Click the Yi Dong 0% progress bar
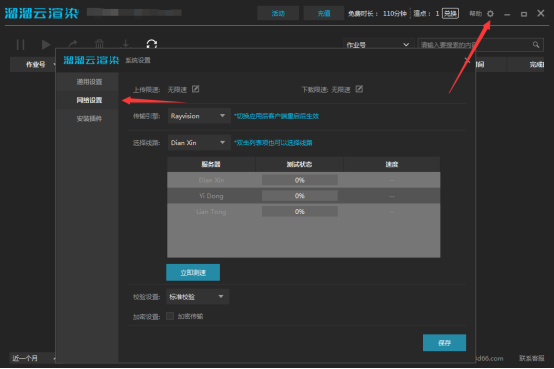 tap(300, 195)
